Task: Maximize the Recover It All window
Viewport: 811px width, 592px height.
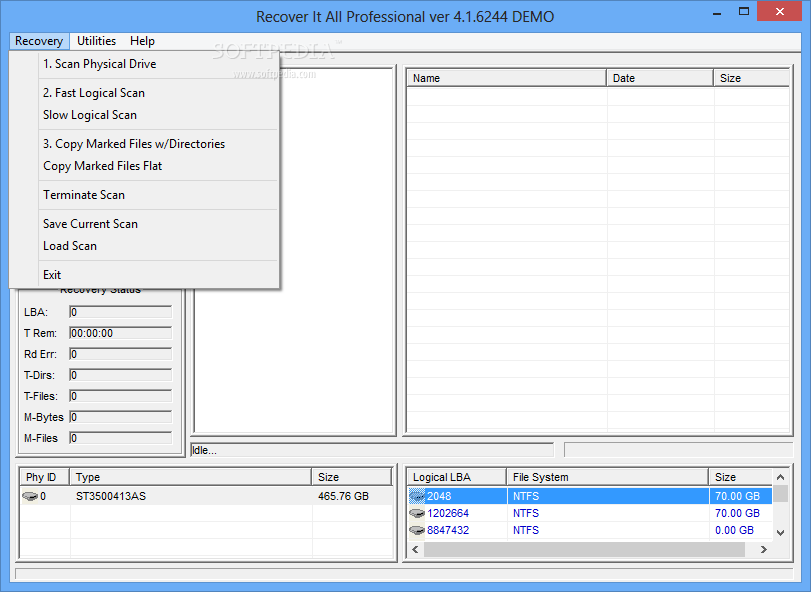Action: coord(744,12)
